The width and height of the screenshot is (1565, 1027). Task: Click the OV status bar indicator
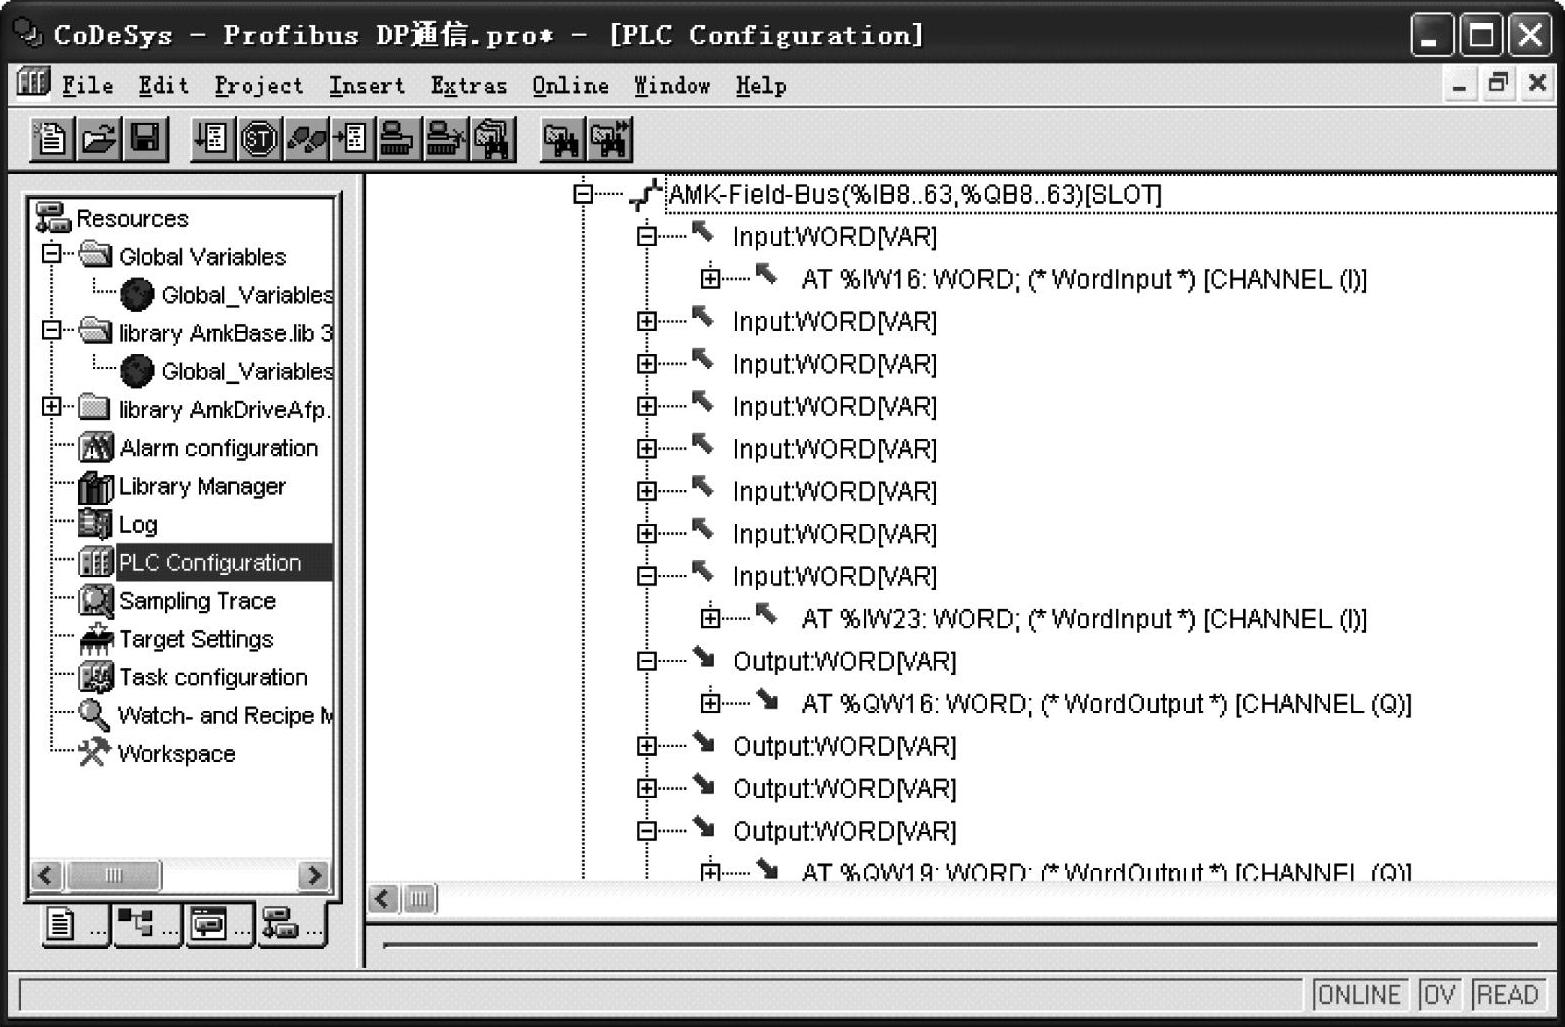coord(1439,994)
